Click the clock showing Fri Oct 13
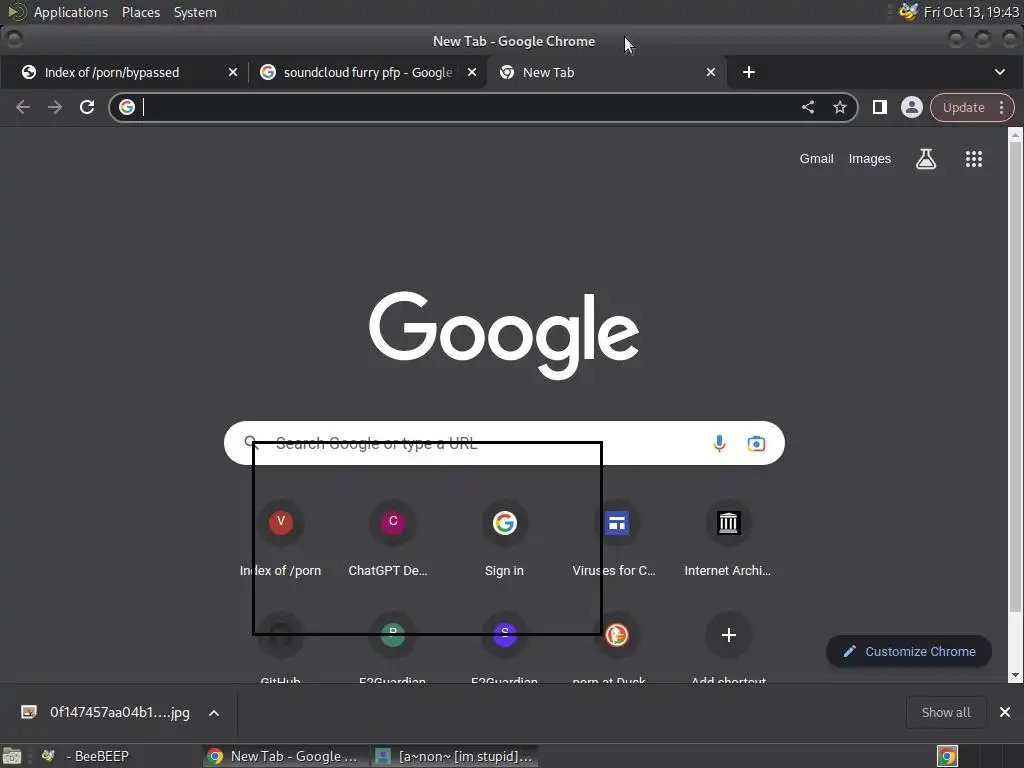The width and height of the screenshot is (1024, 768). click(x=971, y=12)
